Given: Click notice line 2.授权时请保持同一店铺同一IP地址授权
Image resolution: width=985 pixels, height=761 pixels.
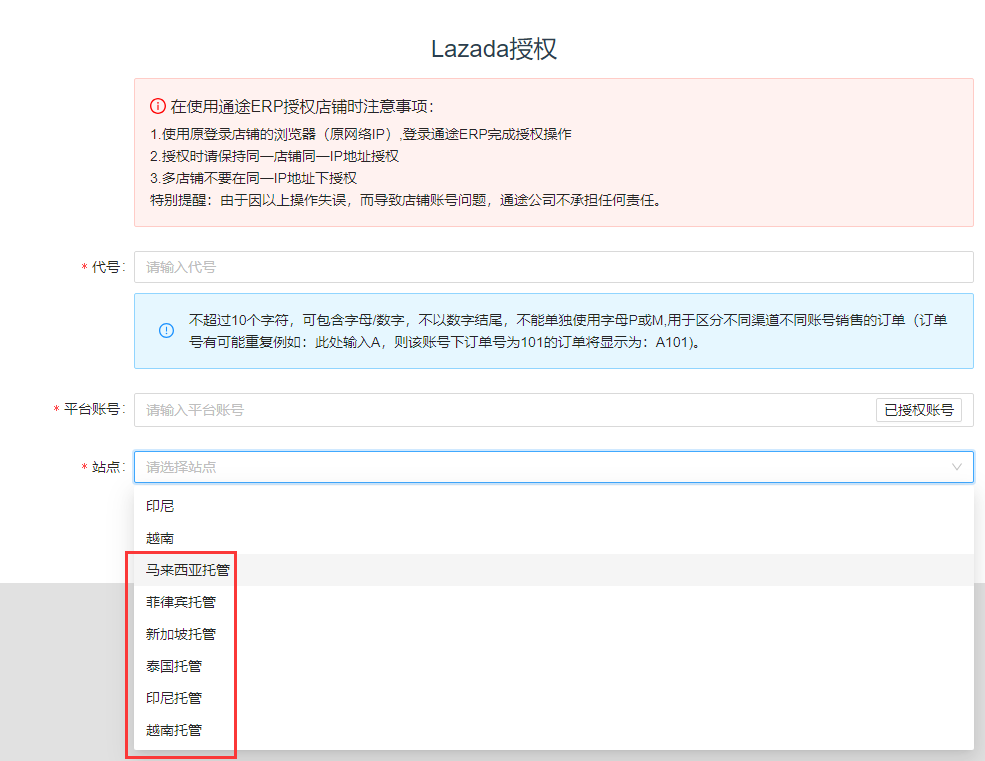Looking at the screenshot, I should point(275,156).
